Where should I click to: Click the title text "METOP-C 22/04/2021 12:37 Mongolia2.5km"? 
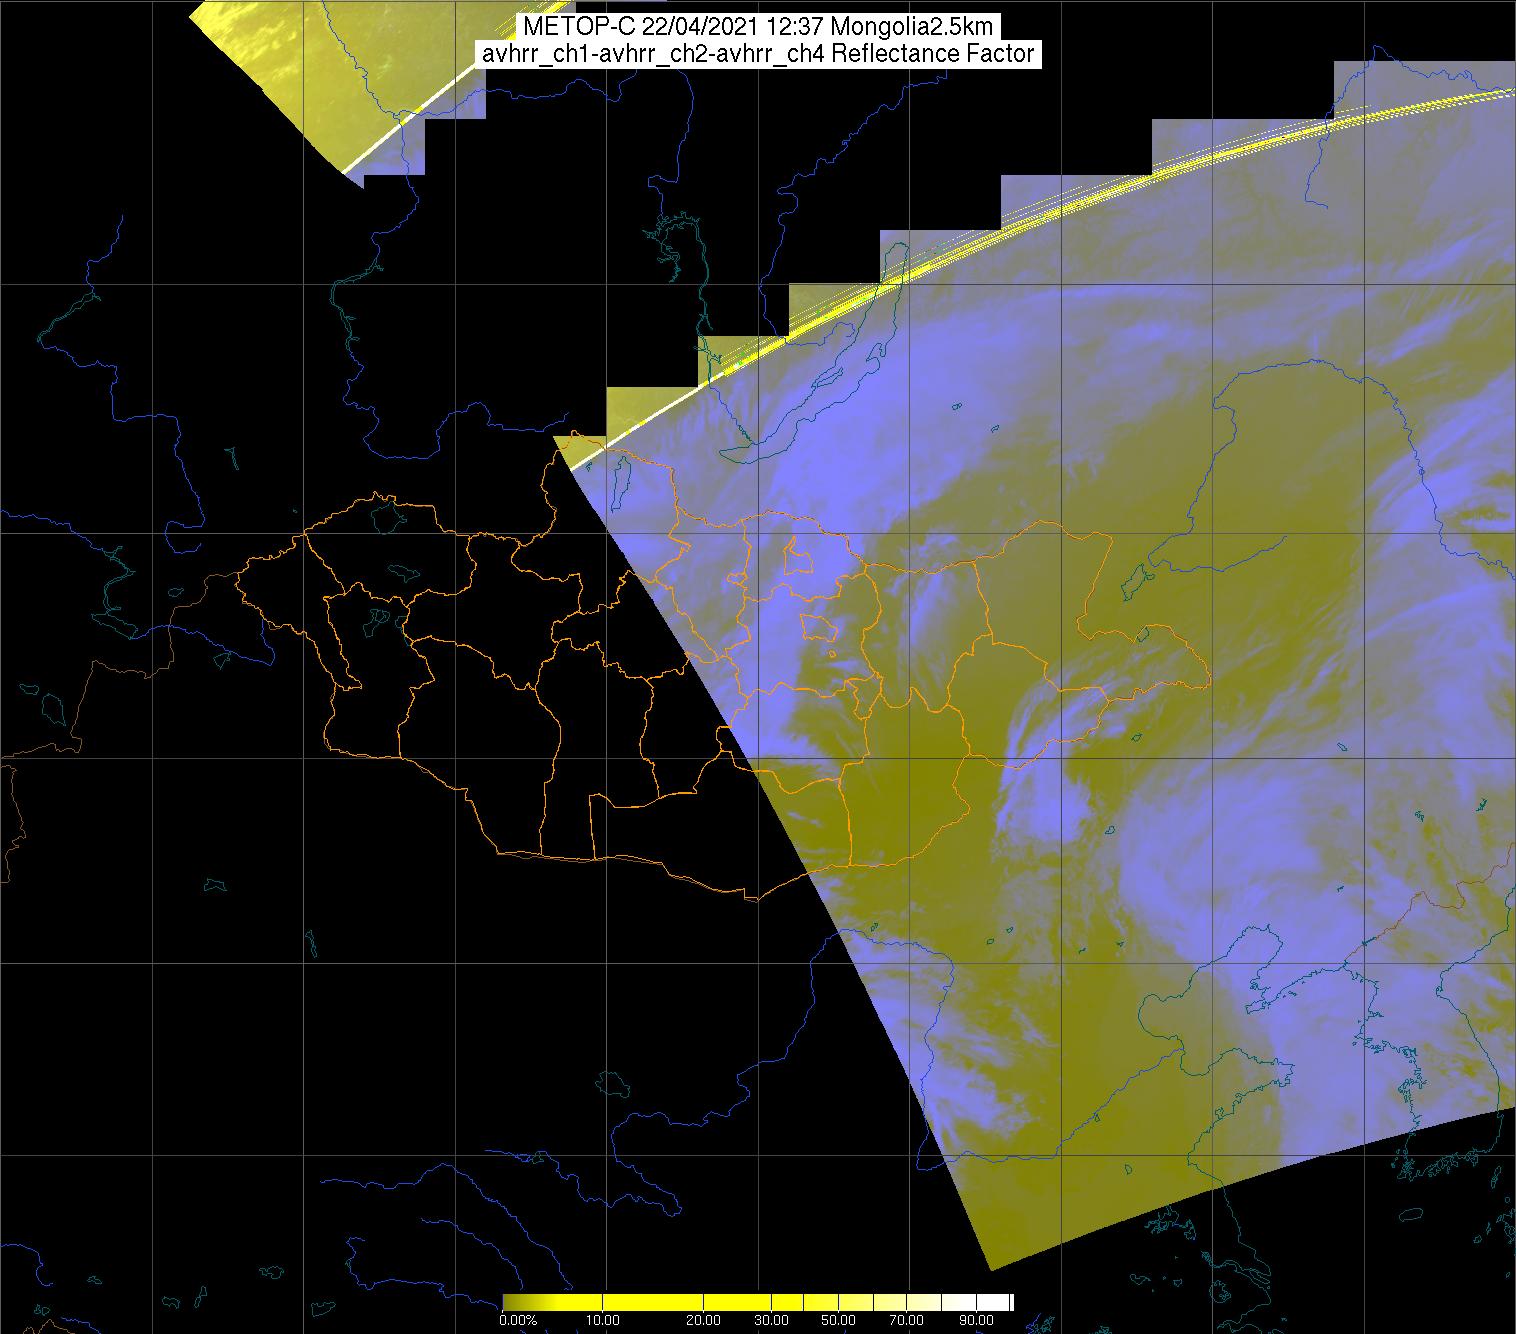[x=758, y=26]
